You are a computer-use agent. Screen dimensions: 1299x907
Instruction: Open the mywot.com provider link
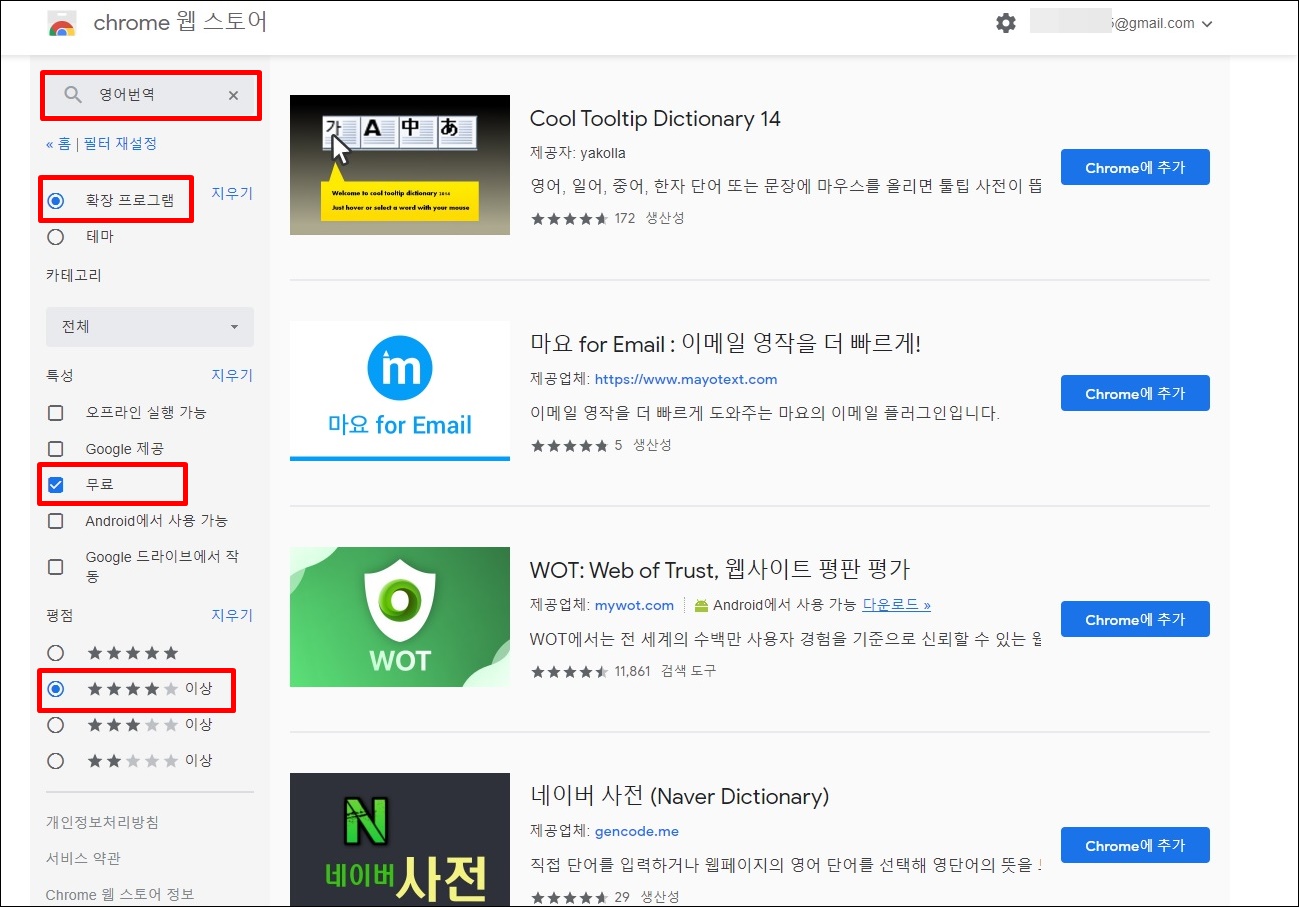(x=634, y=605)
